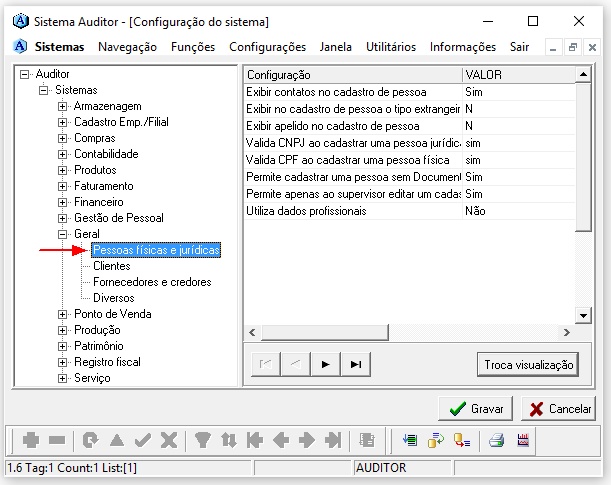The height and width of the screenshot is (485, 611).
Task: Open the Sistemas menu
Action: tap(59, 47)
